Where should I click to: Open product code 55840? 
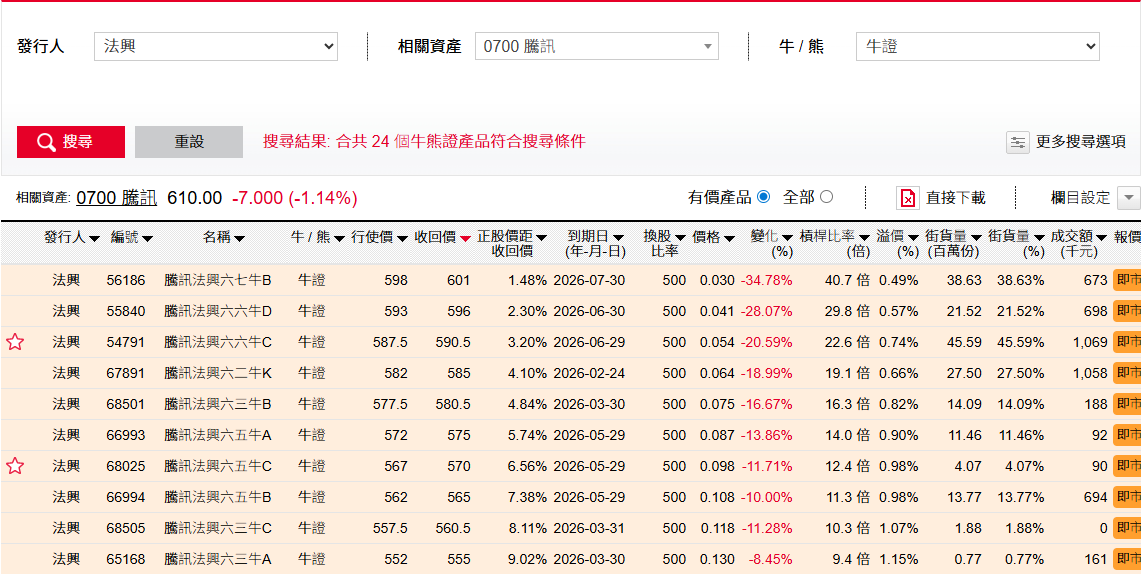click(125, 311)
